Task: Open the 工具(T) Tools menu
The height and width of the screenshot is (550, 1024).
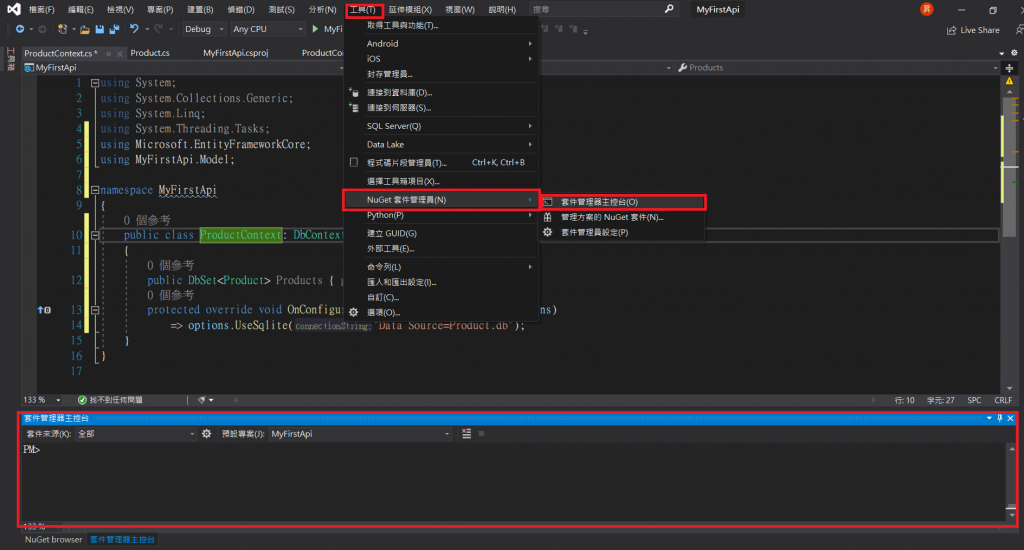Action: click(x=362, y=10)
